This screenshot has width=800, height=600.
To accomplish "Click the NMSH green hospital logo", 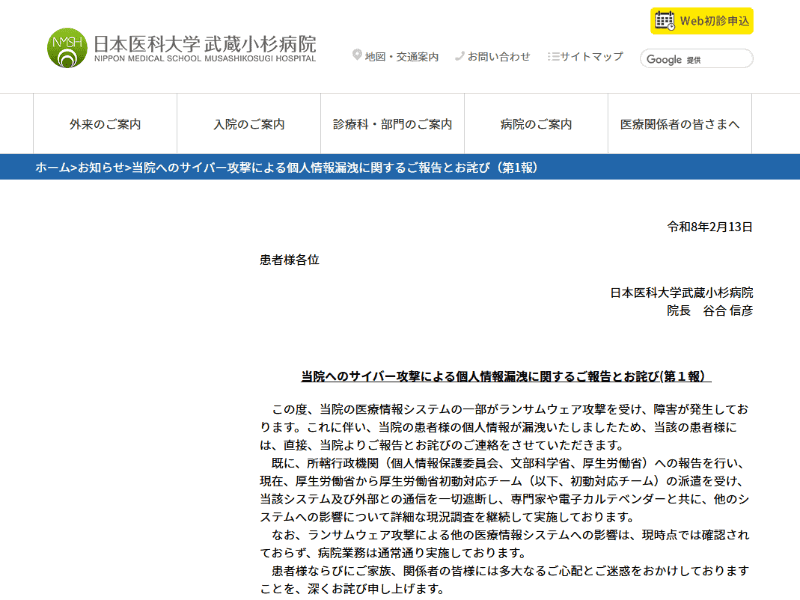I will (67, 48).
